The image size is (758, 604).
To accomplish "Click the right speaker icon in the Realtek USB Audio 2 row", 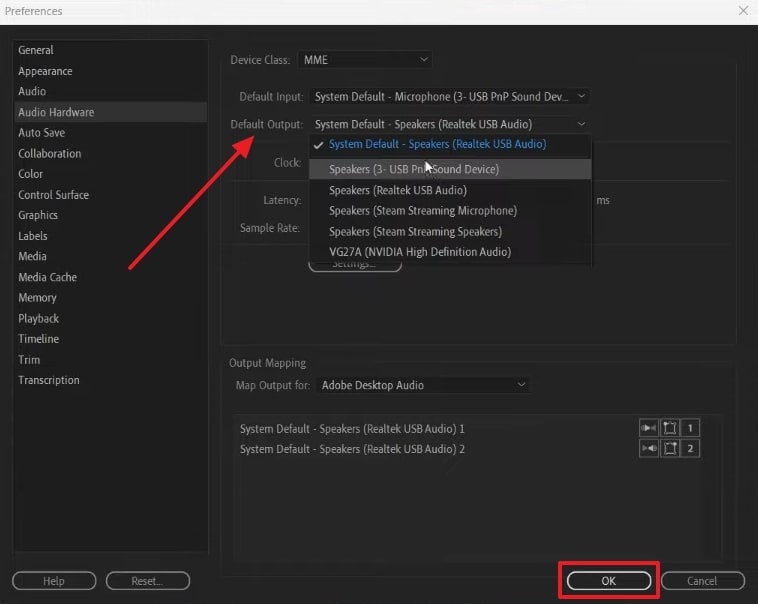I will tap(649, 449).
